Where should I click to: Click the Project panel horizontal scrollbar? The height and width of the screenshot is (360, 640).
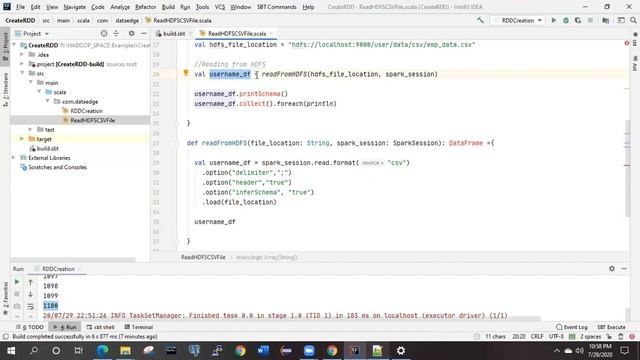73,260
